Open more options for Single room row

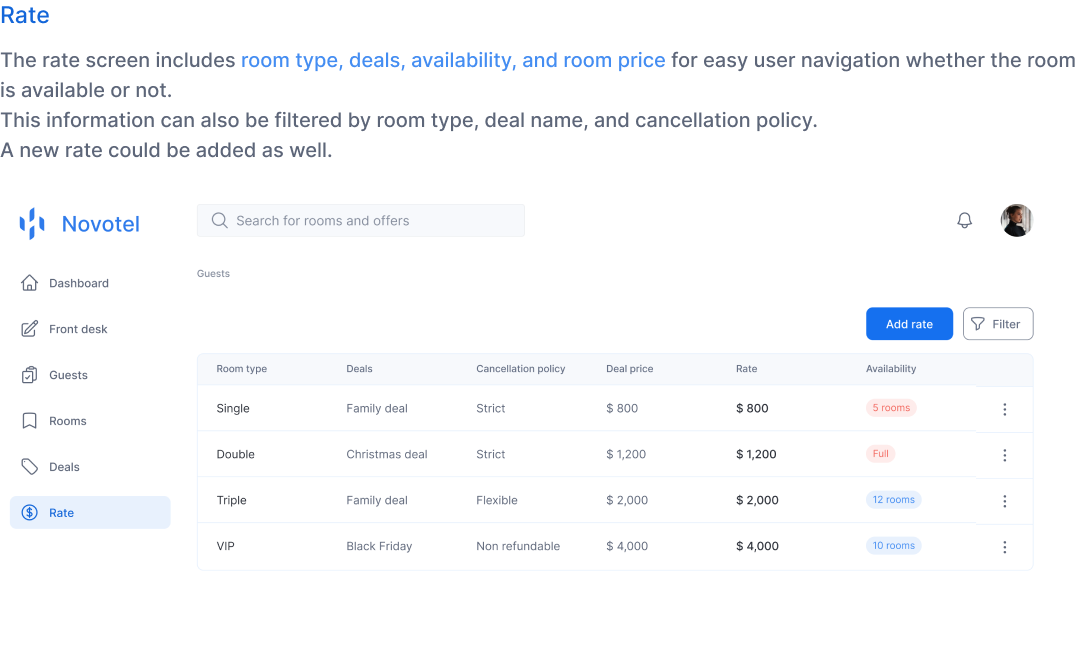pyautogui.click(x=1004, y=409)
